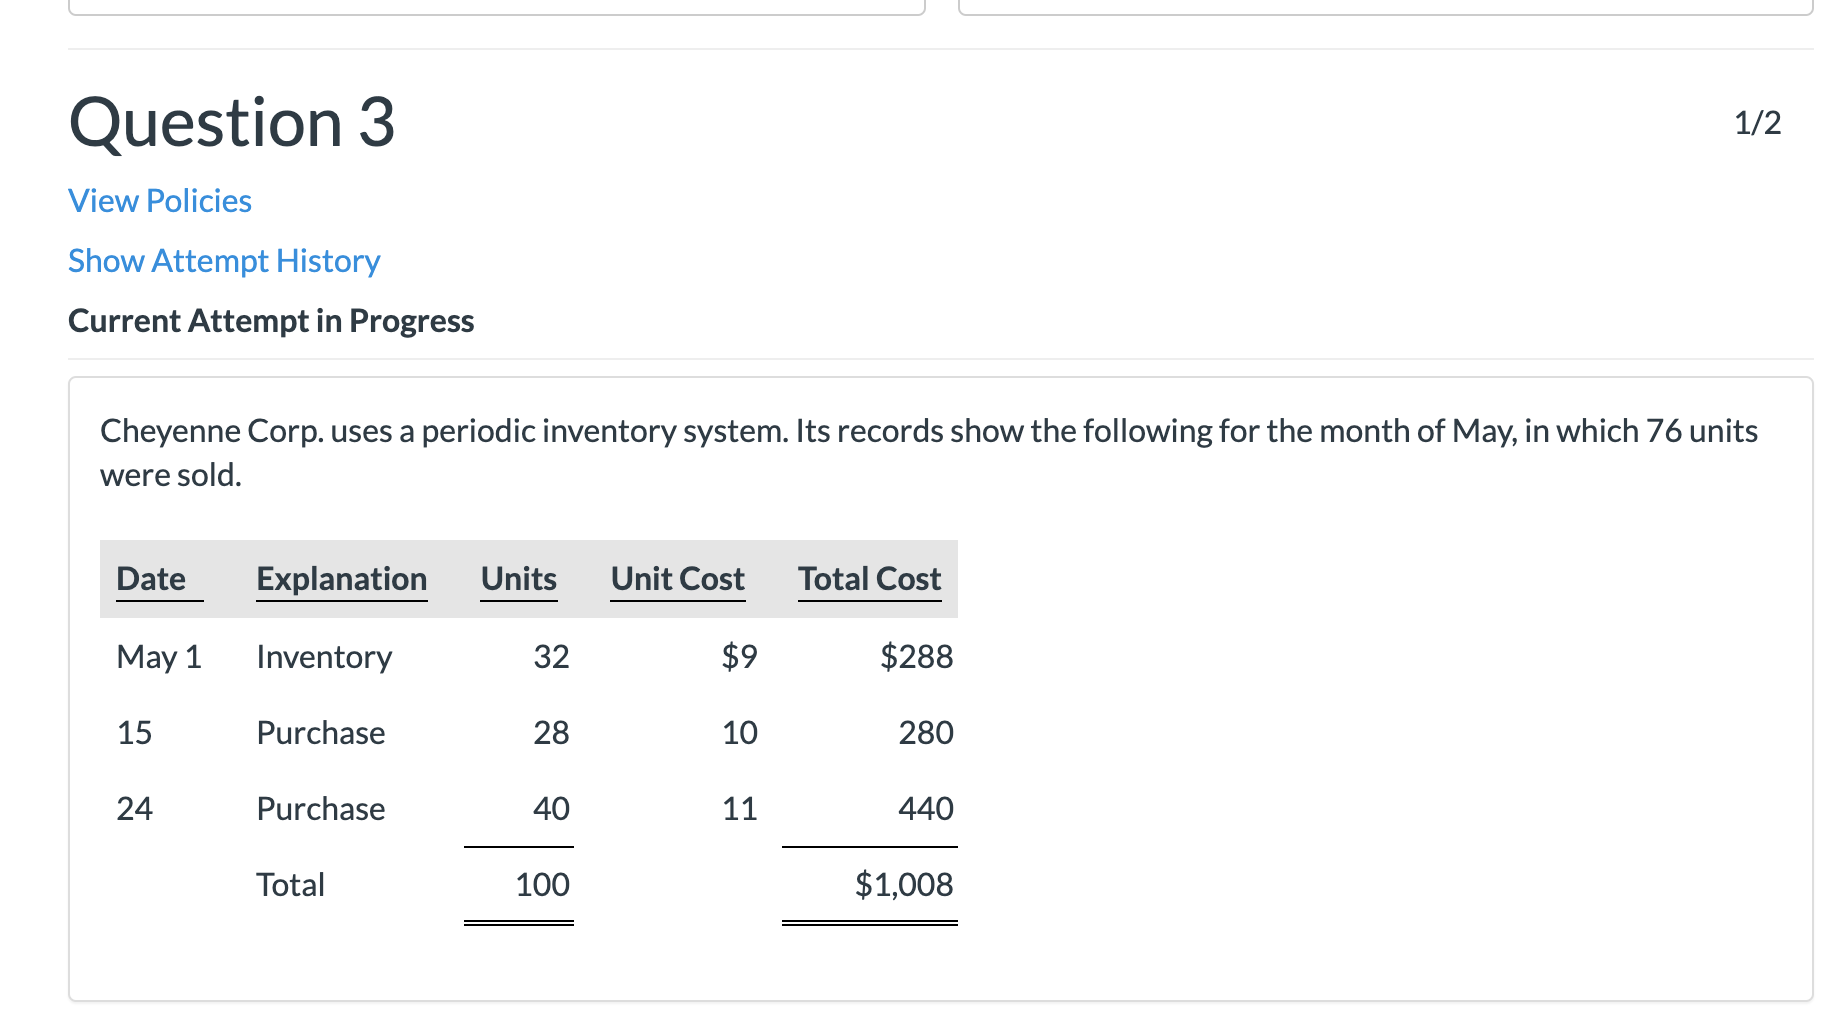1828x1020 pixels.
Task: Select the Date column header
Action: point(150,578)
